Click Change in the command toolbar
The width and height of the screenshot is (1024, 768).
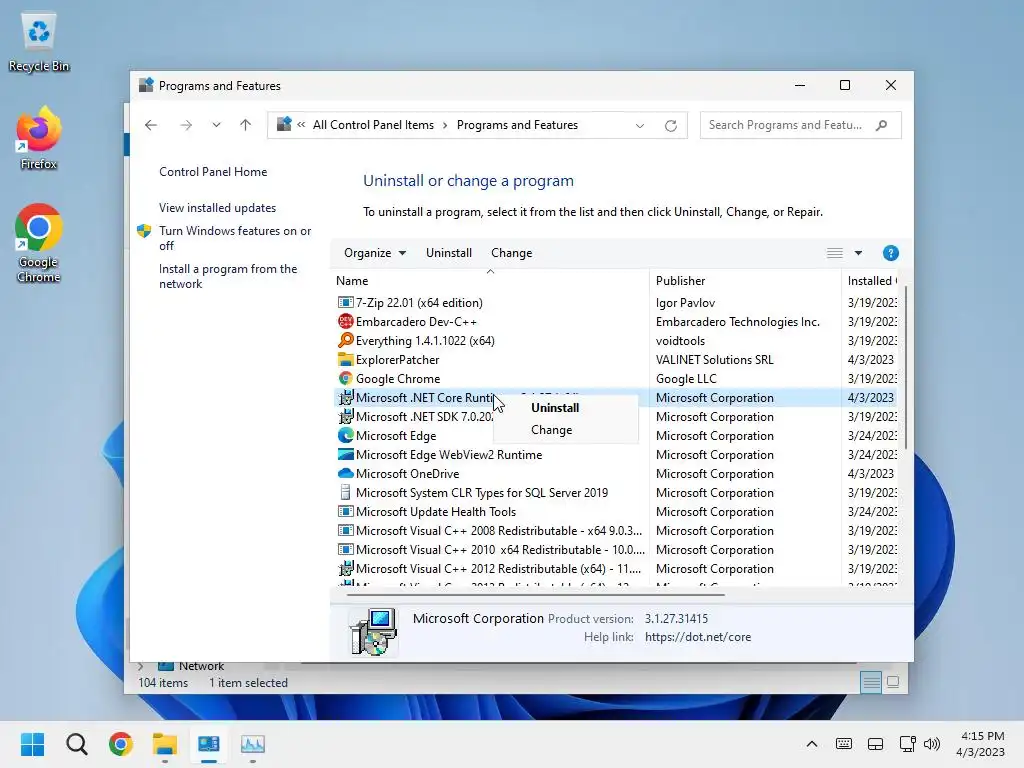pyautogui.click(x=511, y=253)
